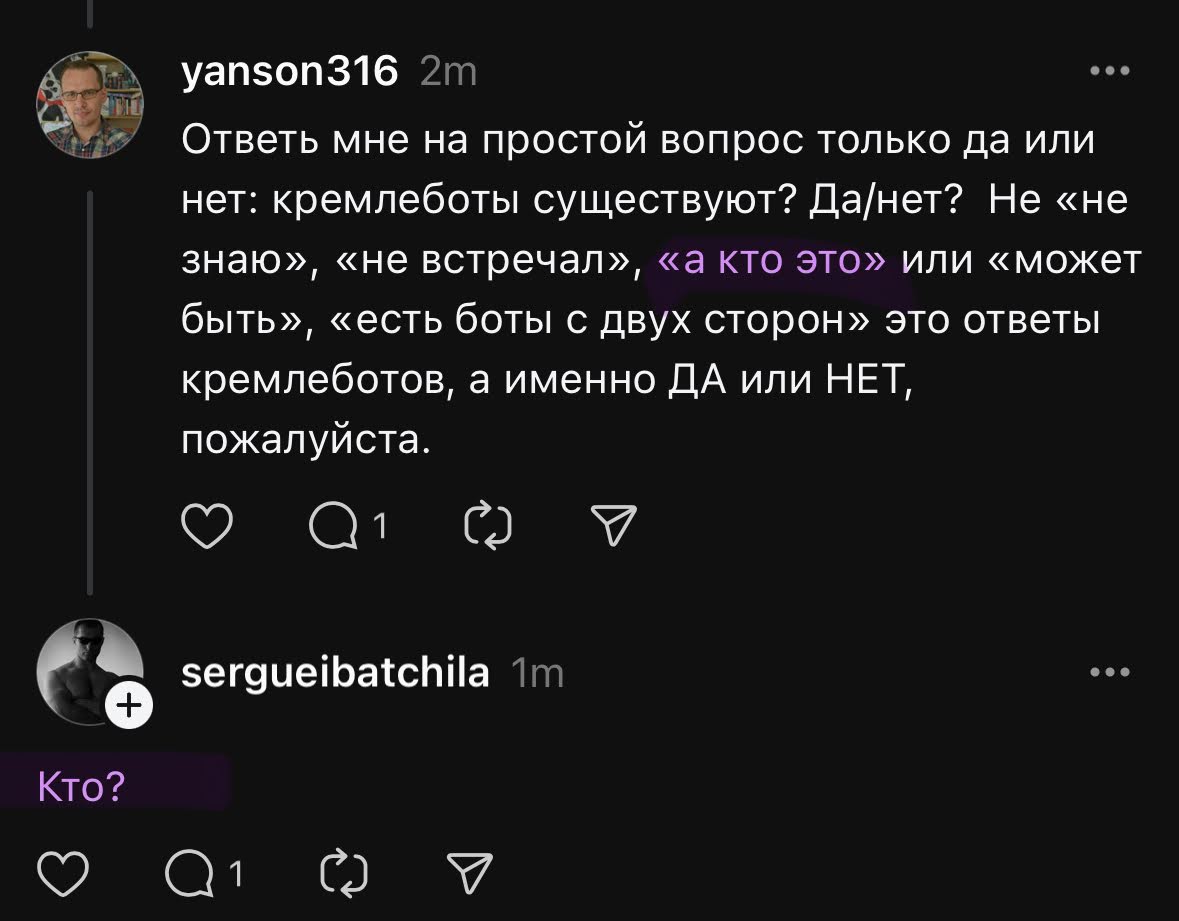Click the 2m timestamp on yanson316 post
The height and width of the screenshot is (921, 1179).
point(449,72)
